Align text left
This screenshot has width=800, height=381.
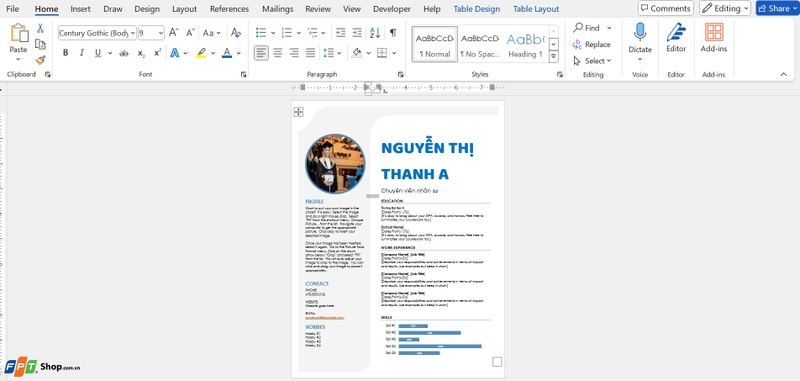261,53
